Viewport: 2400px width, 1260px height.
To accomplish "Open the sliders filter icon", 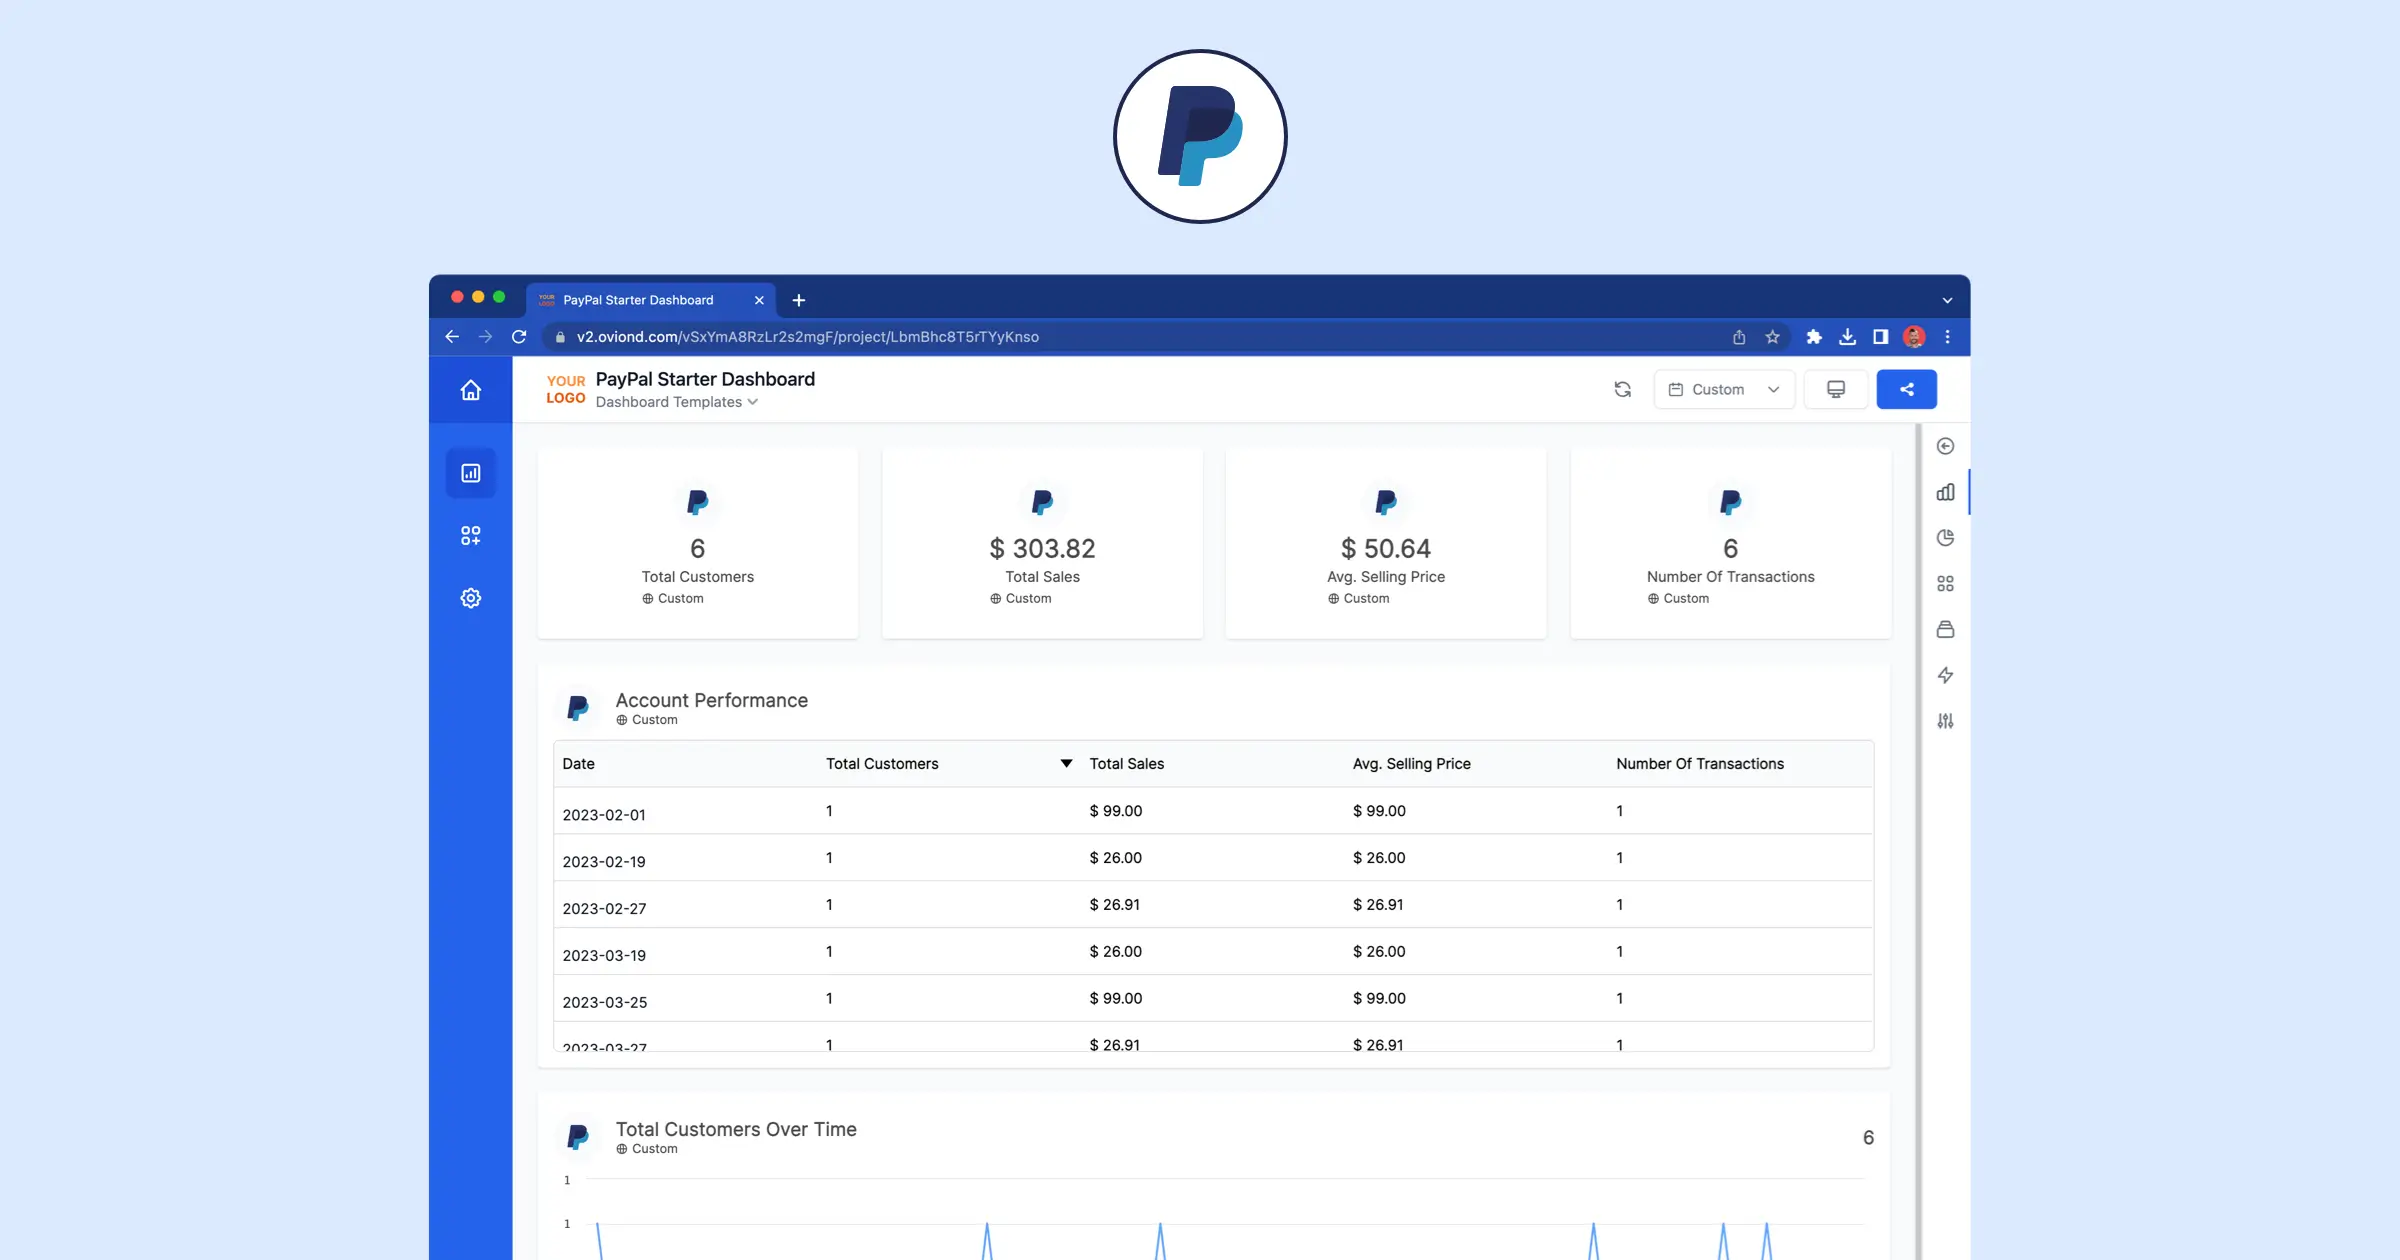I will pyautogui.click(x=1945, y=721).
